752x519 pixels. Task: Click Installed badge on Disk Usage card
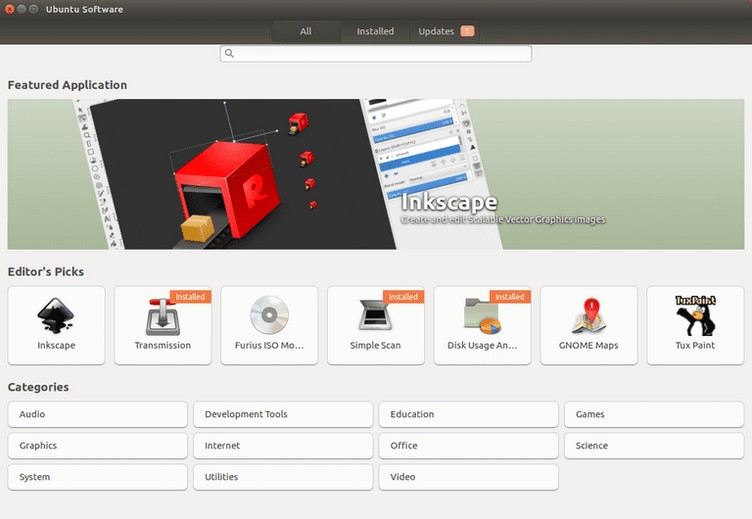pyautogui.click(x=510, y=297)
